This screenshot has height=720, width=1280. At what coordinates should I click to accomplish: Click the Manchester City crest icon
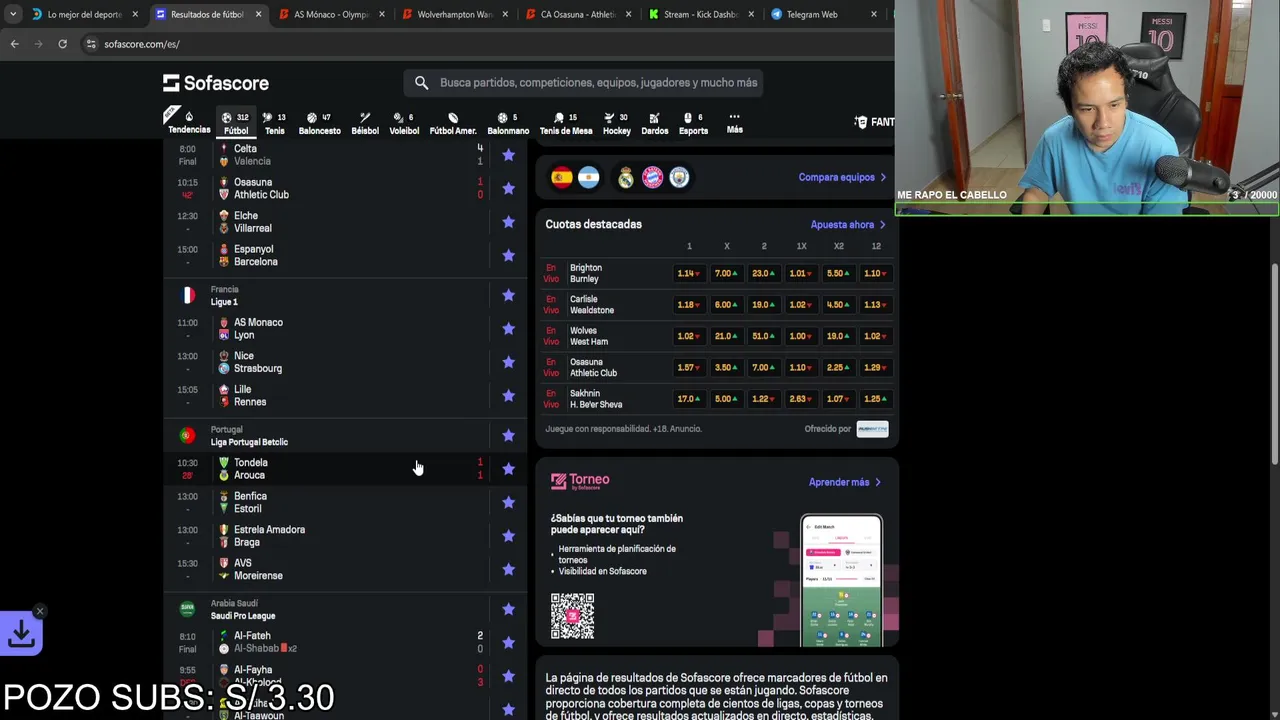679,178
